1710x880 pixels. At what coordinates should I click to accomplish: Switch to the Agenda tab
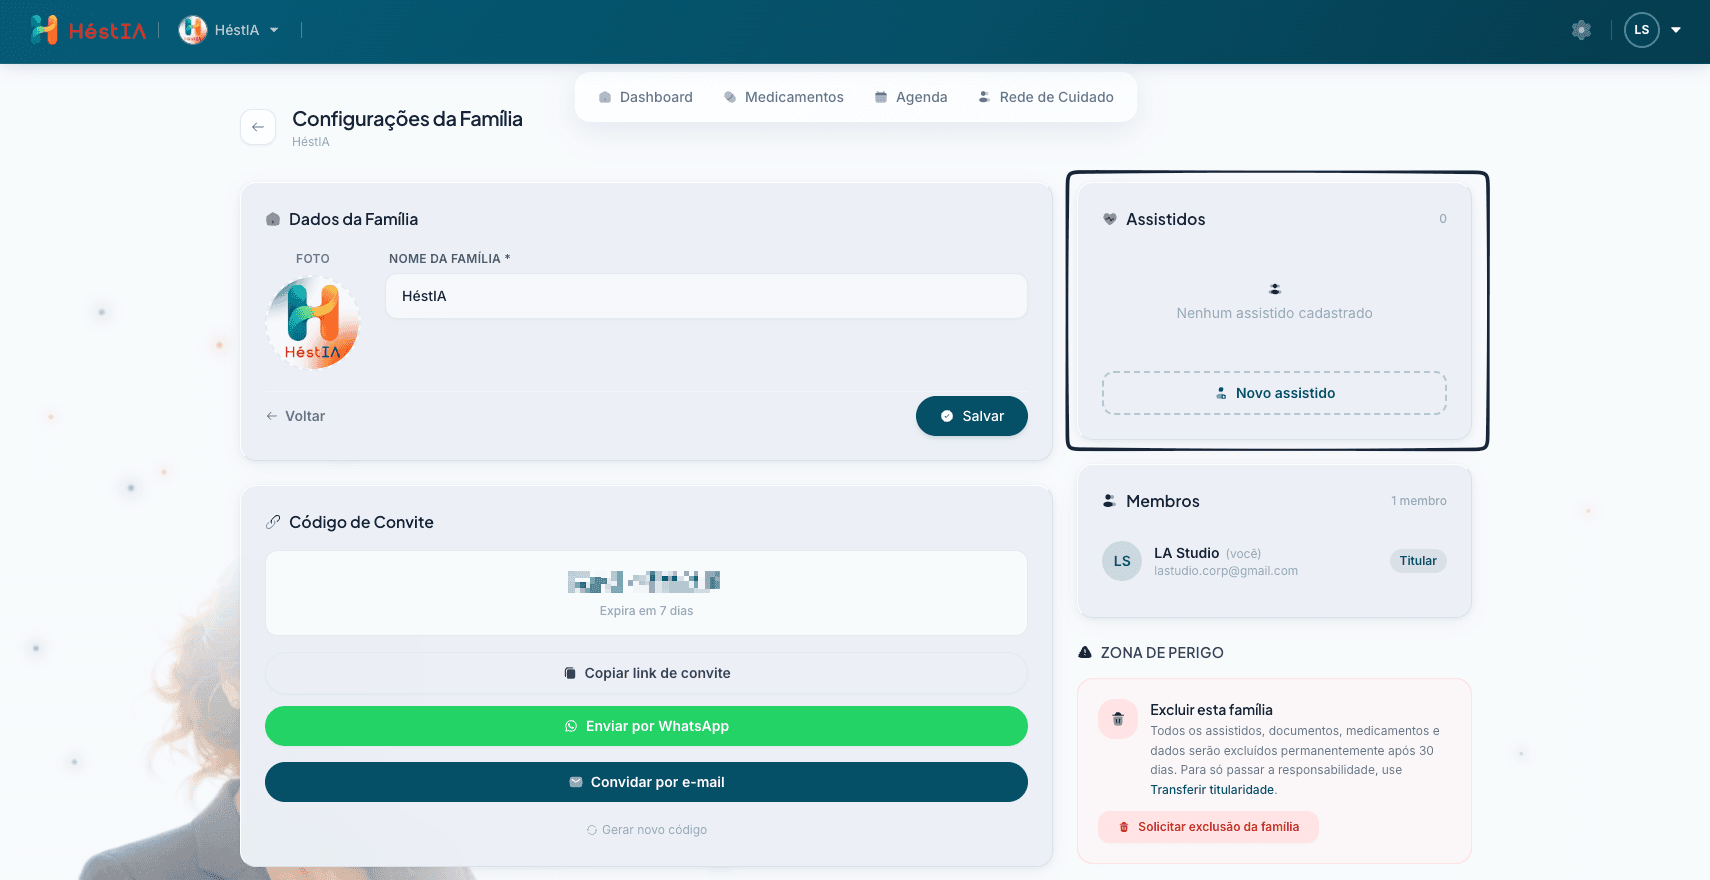pyautogui.click(x=911, y=97)
